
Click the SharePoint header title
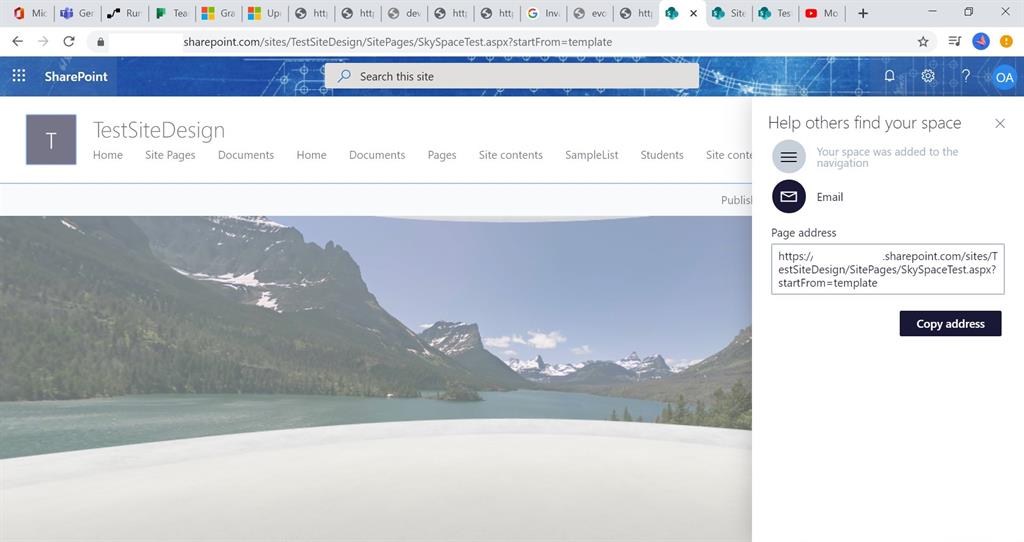tap(76, 76)
